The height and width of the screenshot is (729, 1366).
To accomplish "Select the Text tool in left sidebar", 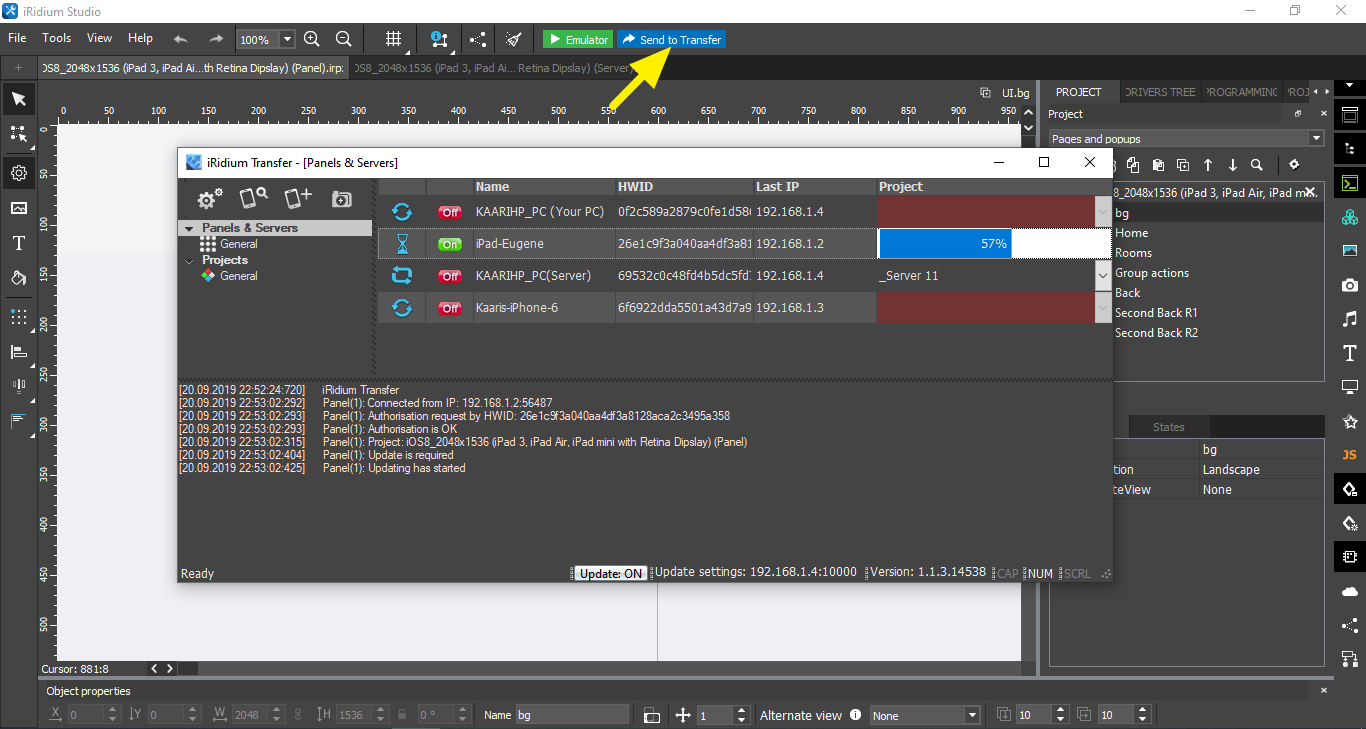I will click(x=18, y=243).
